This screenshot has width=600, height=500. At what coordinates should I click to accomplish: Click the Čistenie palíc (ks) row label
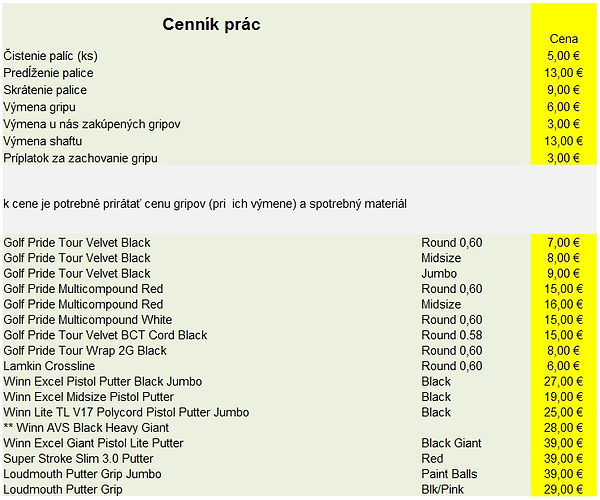[x=51, y=56]
